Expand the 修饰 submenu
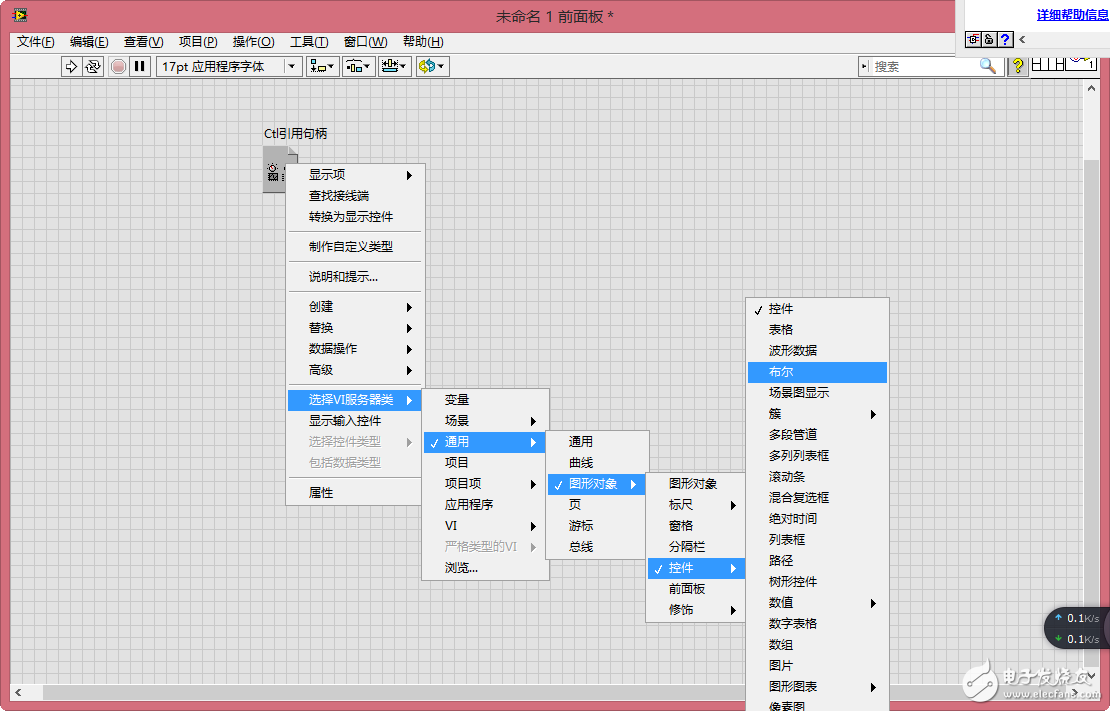 click(697, 610)
